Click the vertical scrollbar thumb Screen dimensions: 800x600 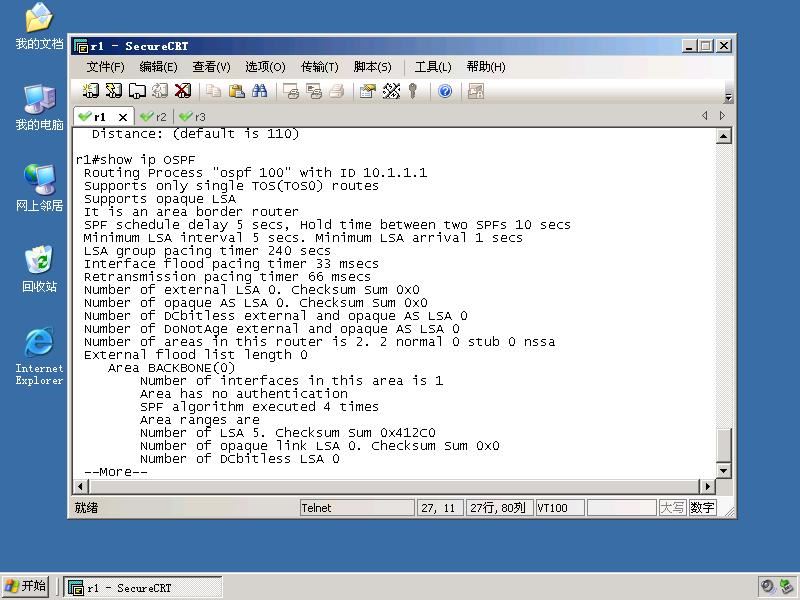coord(723,445)
